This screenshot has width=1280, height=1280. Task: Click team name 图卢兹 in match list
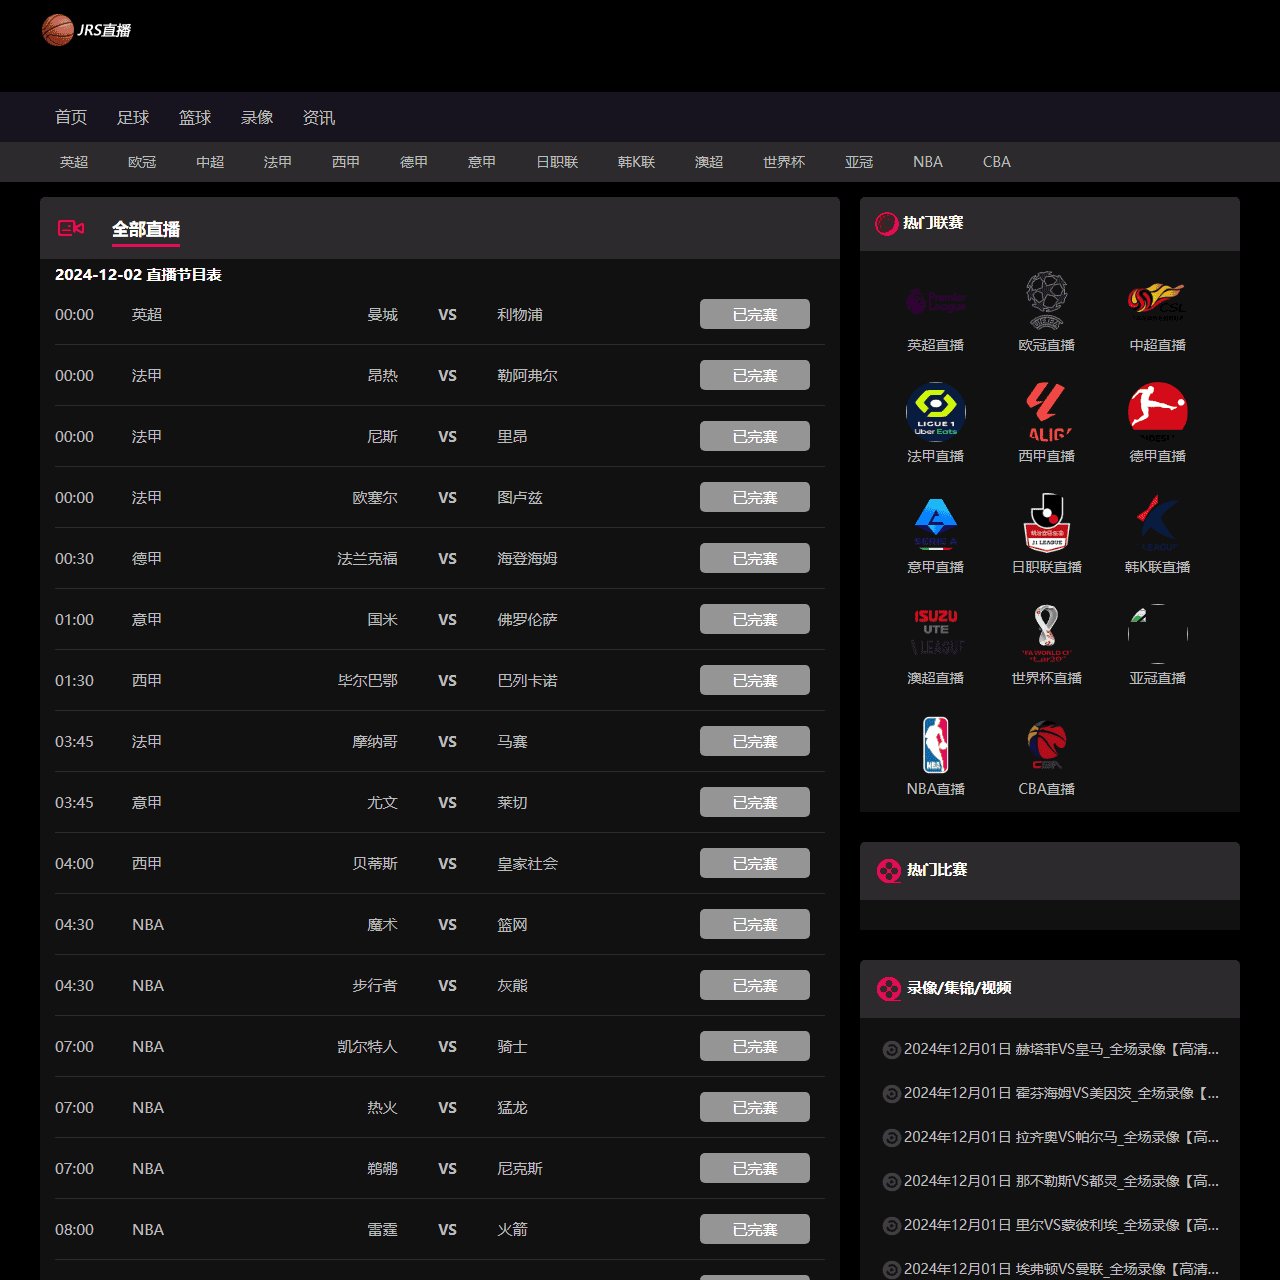tap(520, 498)
